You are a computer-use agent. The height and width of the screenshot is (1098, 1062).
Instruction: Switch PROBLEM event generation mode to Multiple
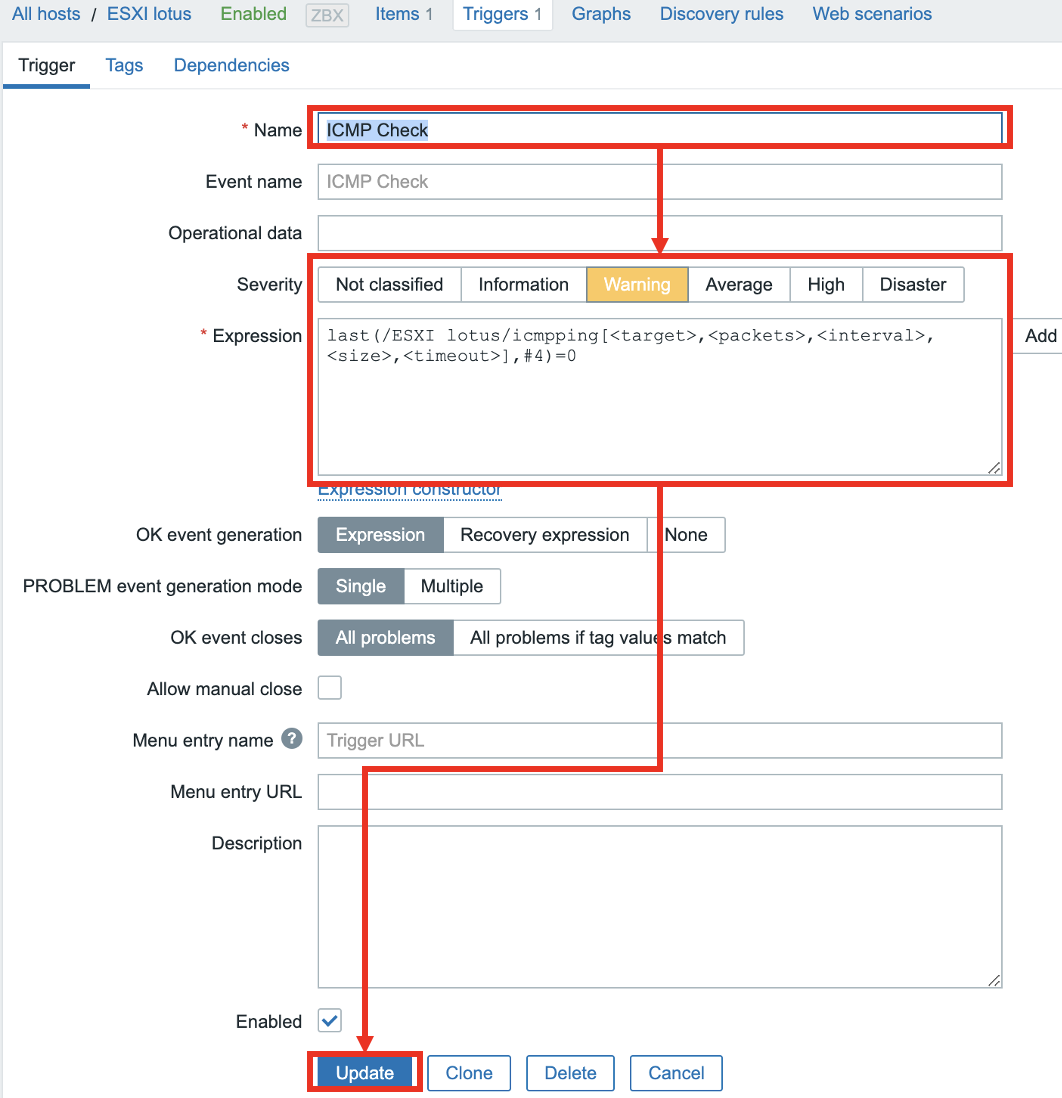click(451, 586)
